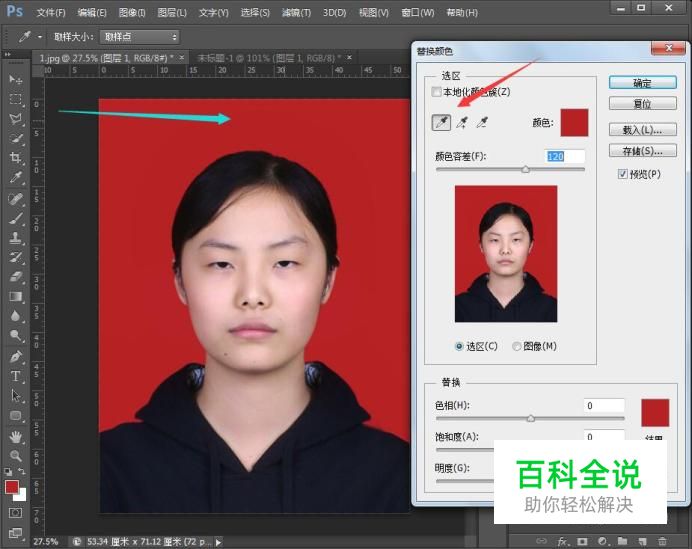Screen dimensions: 692x549
Task: Select the Rectangular Marquee tool
Action: click(x=16, y=99)
